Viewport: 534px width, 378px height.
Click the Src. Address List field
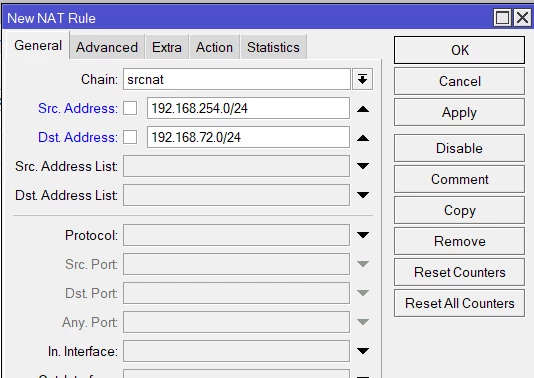tap(236, 166)
